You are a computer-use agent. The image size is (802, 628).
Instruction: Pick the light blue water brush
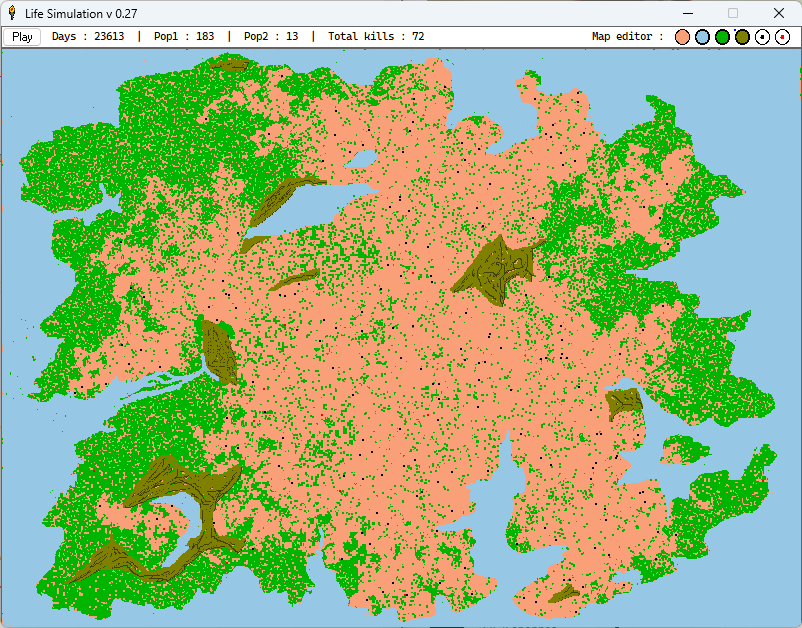702,37
